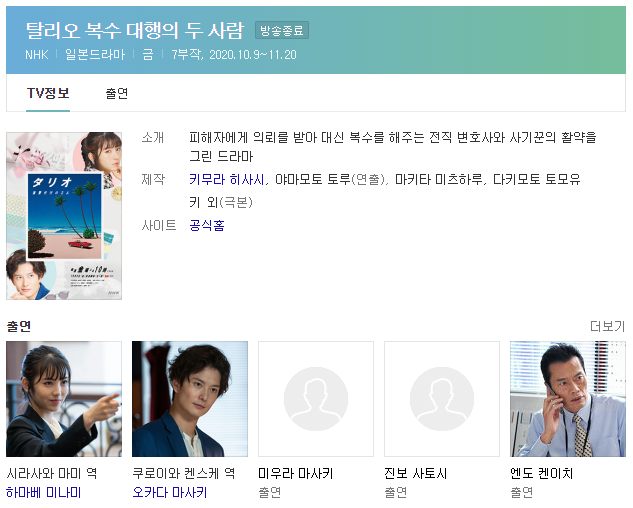Expand cast list with 더보기

pos(607,326)
